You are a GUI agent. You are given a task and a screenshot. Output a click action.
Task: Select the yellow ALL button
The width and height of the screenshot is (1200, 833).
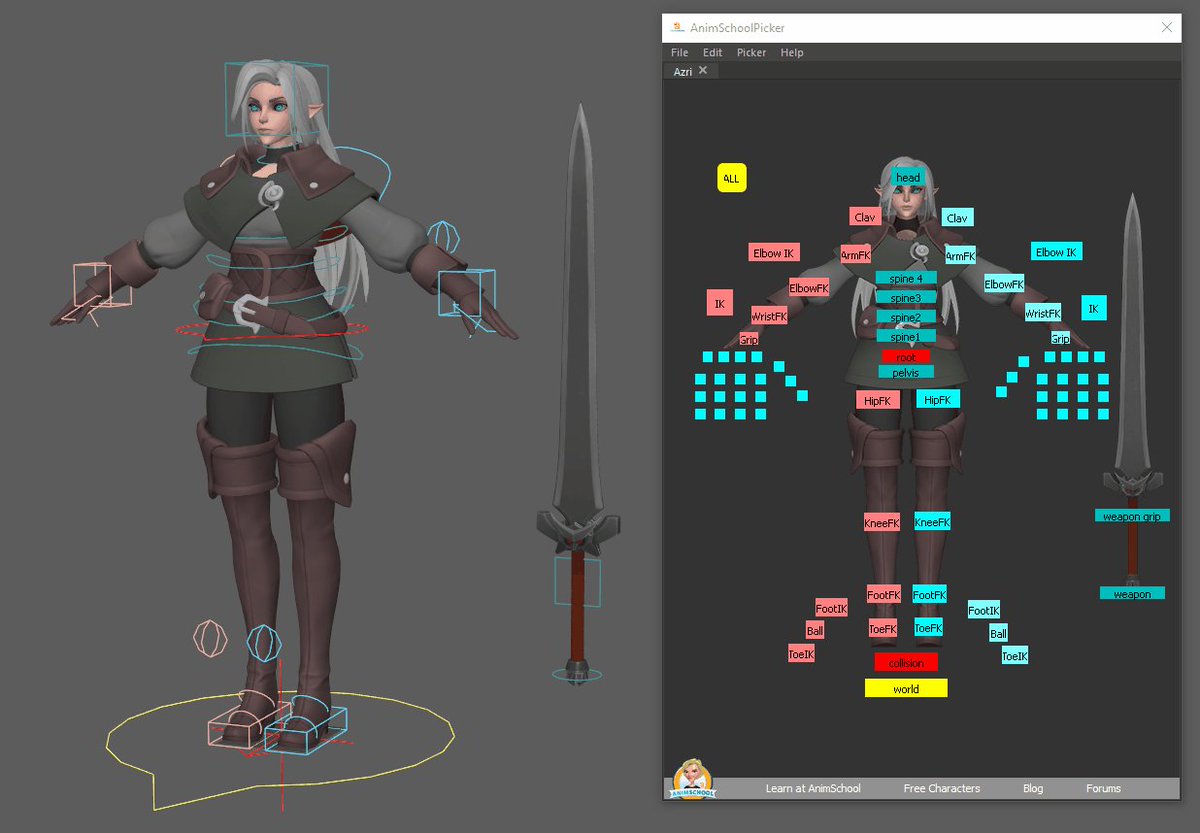(x=731, y=178)
